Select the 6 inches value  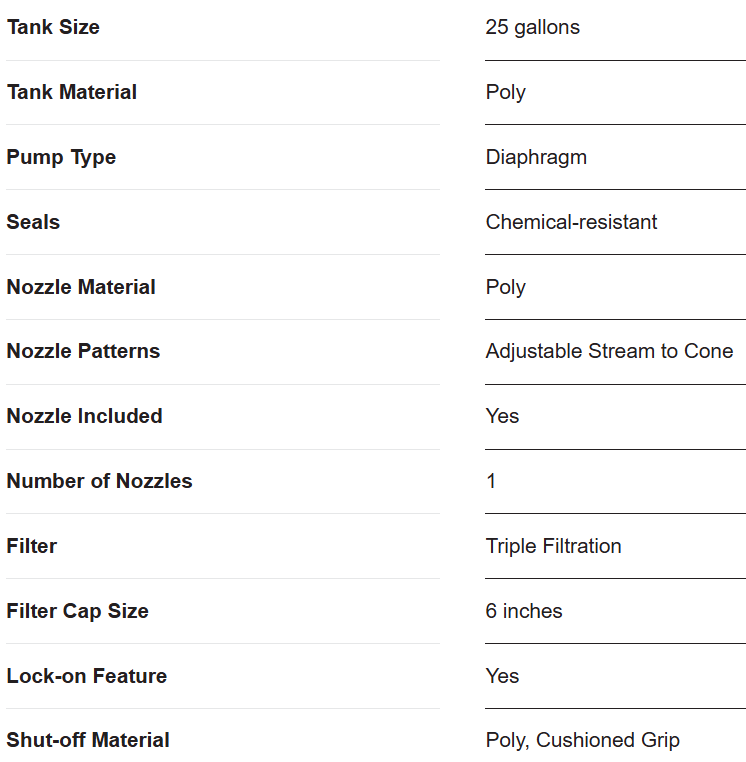tap(524, 611)
